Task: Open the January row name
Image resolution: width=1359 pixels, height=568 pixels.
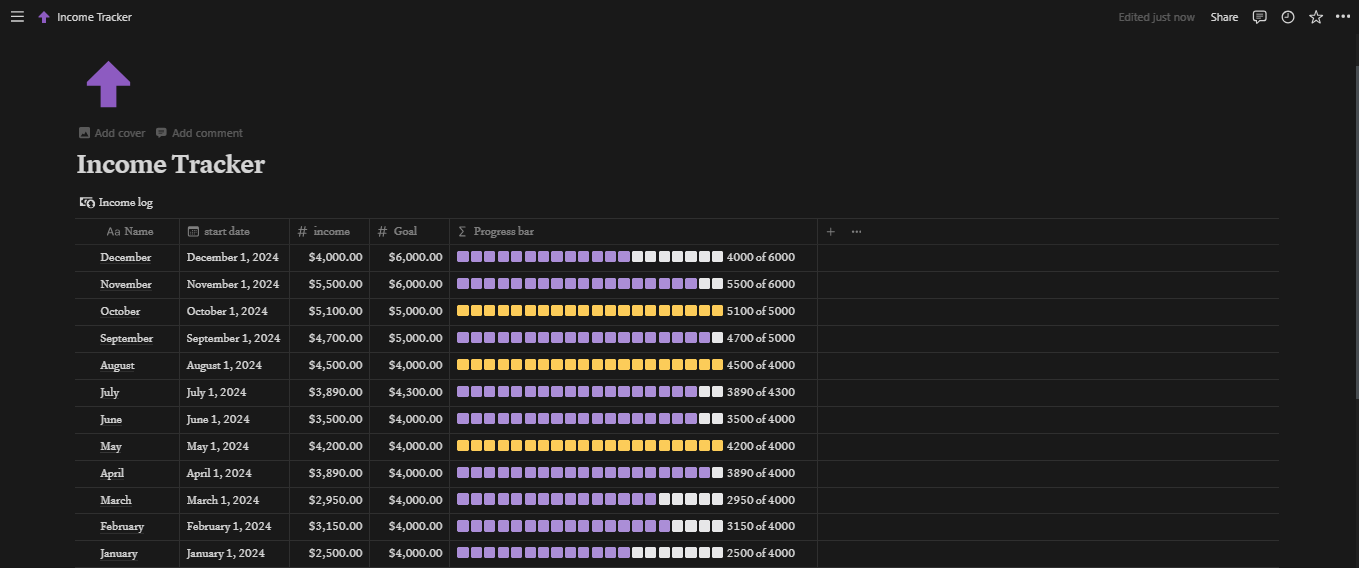Action: [x=119, y=554]
